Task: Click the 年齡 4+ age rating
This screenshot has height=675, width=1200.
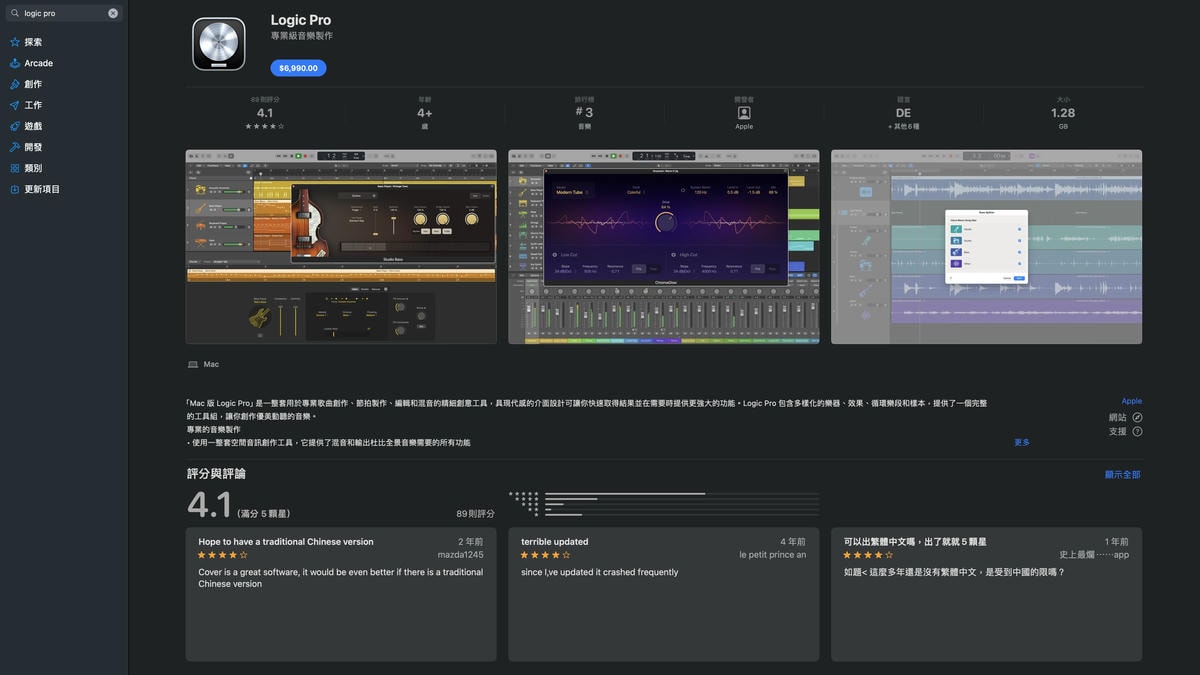Action: (x=425, y=113)
